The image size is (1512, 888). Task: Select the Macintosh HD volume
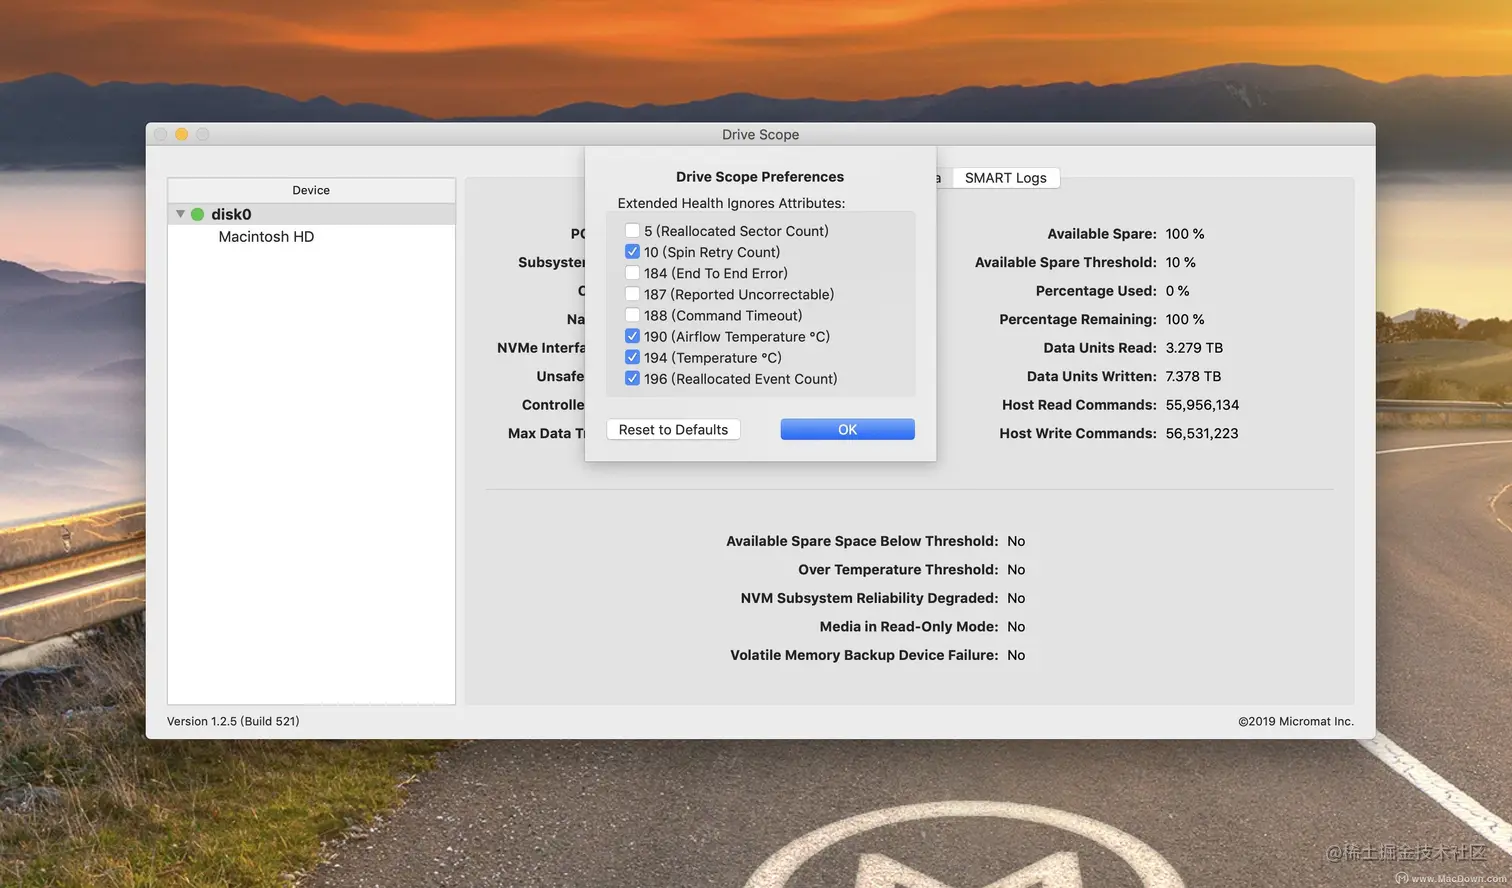coord(266,237)
